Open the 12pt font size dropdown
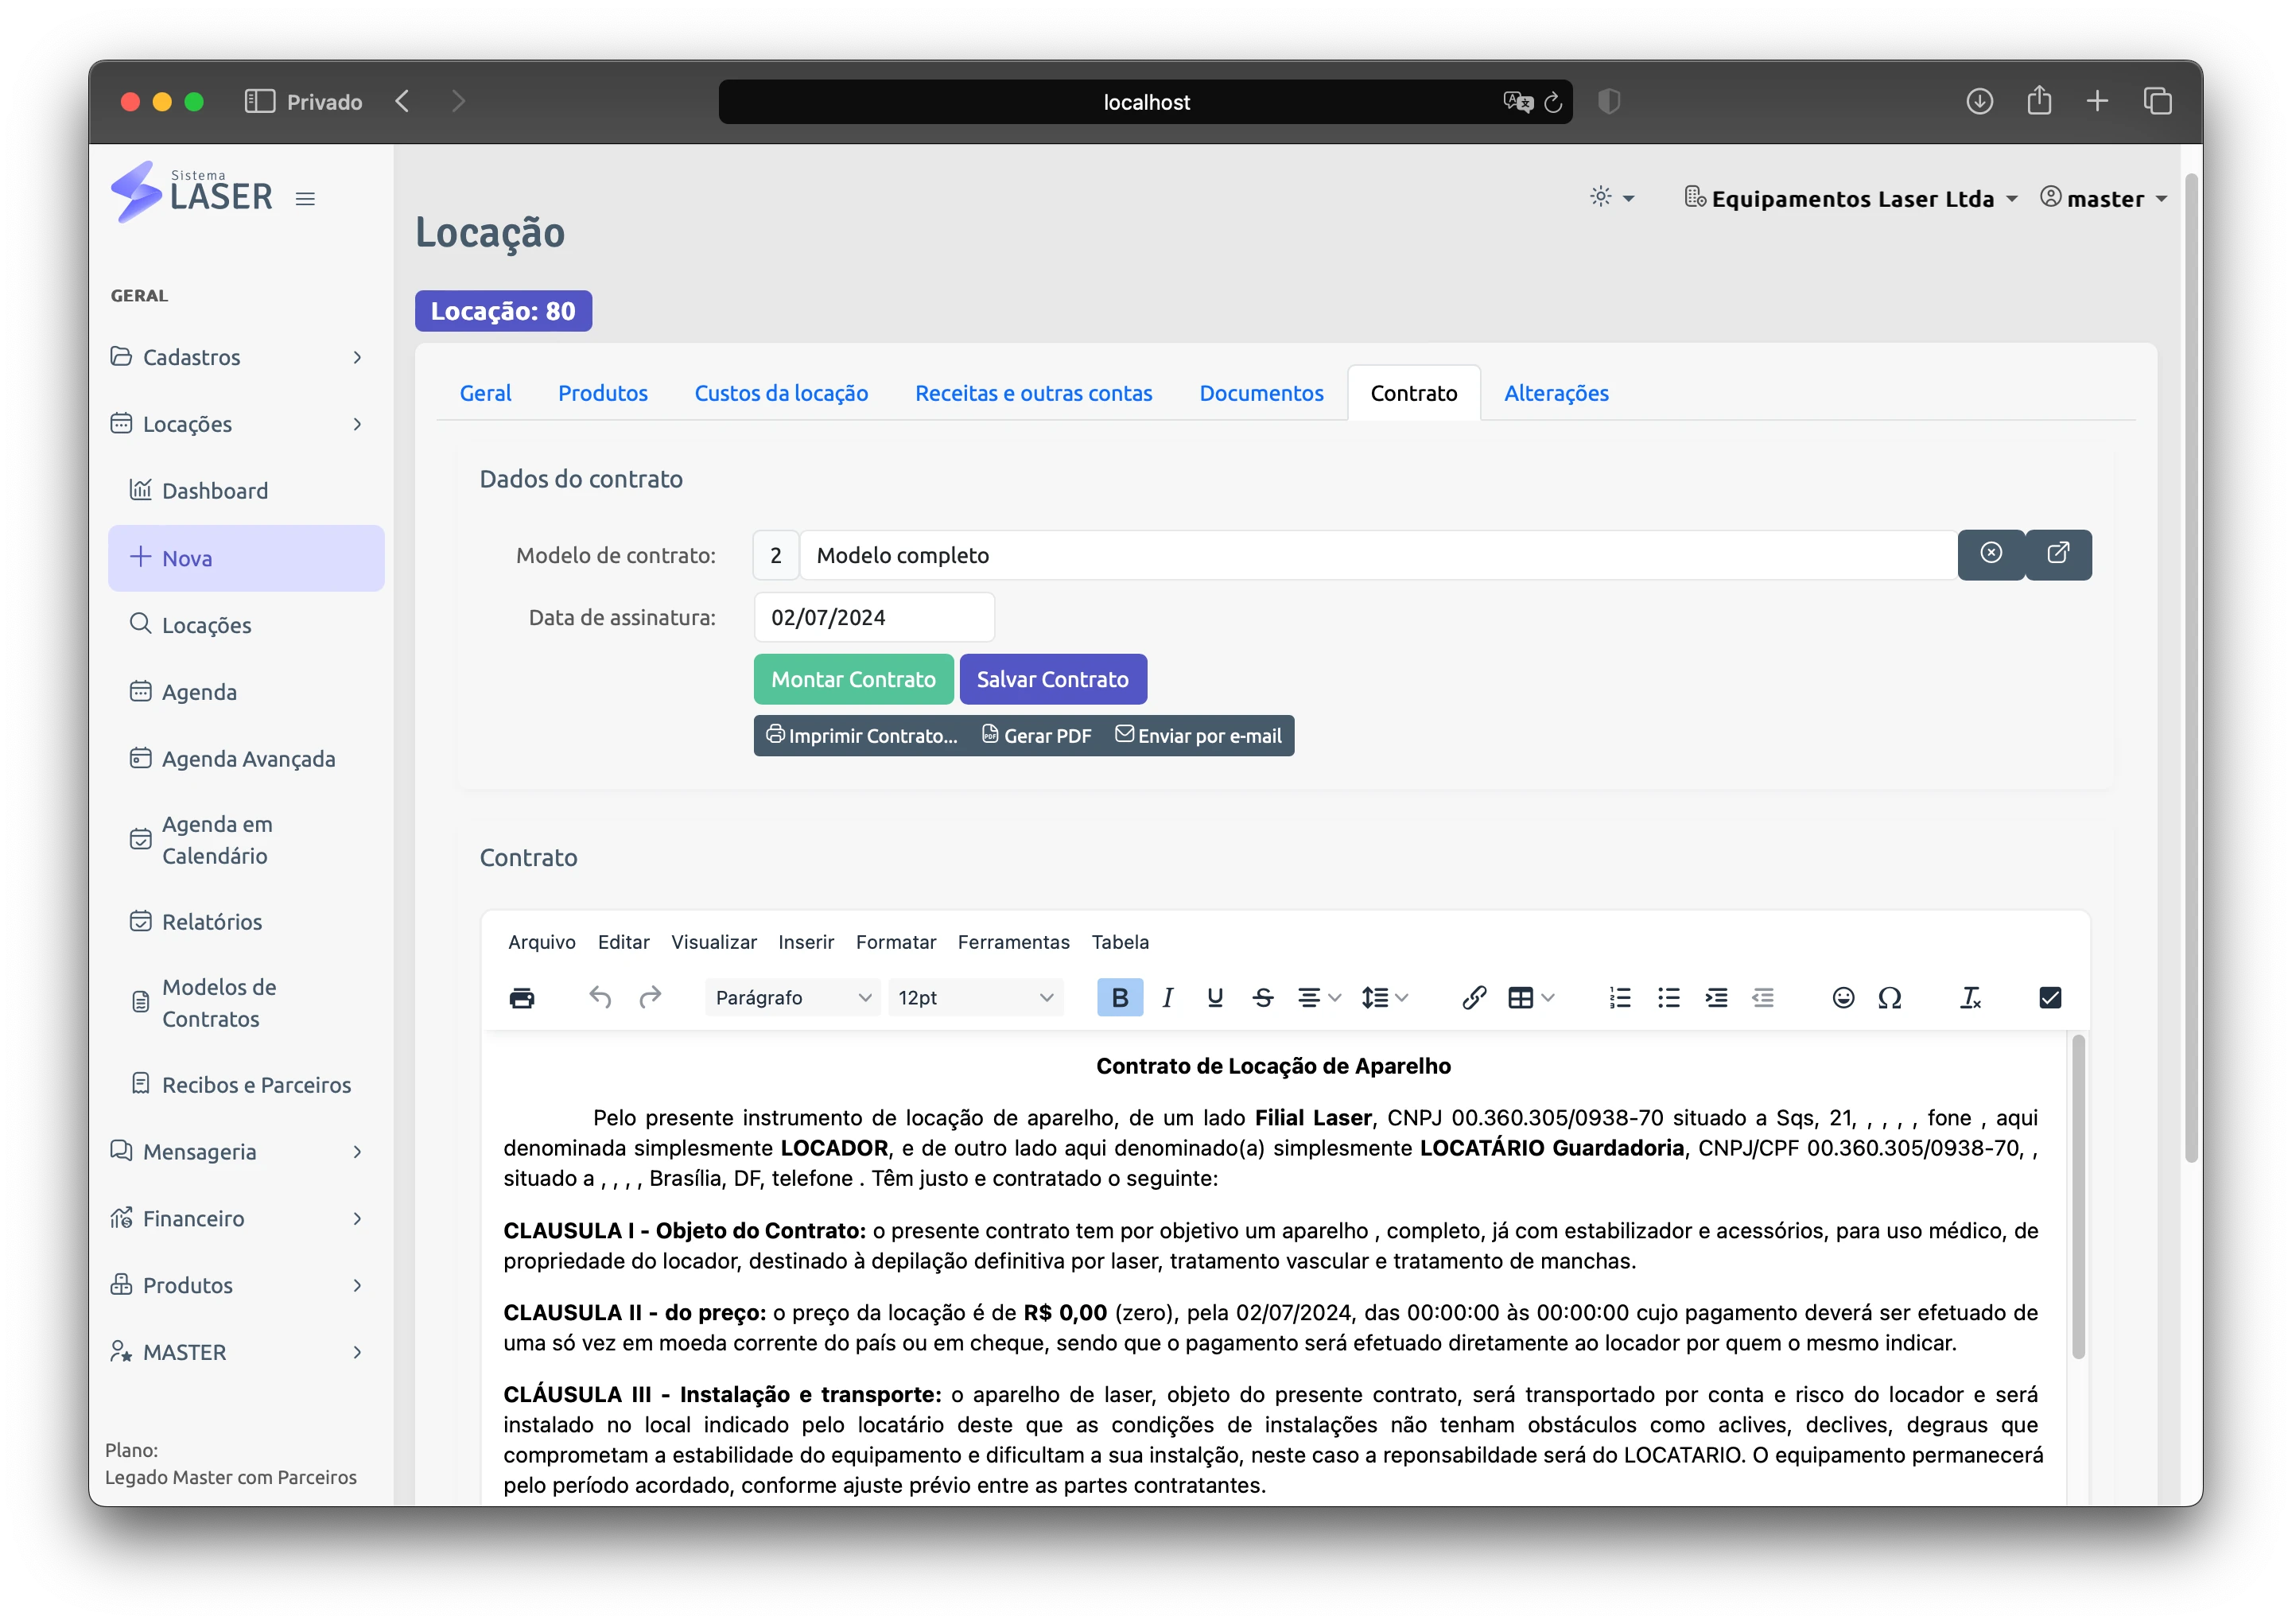This screenshot has height=1624, width=2292. (975, 997)
